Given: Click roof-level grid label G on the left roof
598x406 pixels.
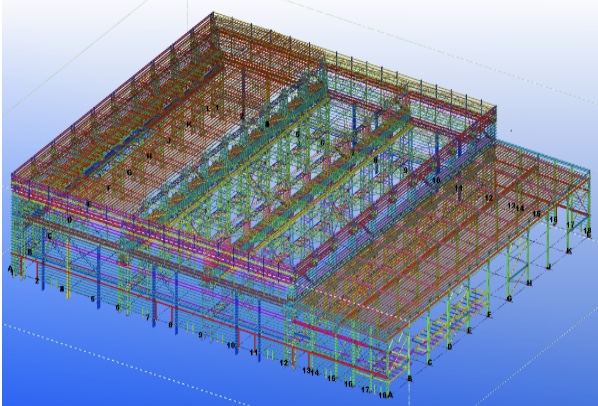Looking at the screenshot, I should click(x=129, y=172).
